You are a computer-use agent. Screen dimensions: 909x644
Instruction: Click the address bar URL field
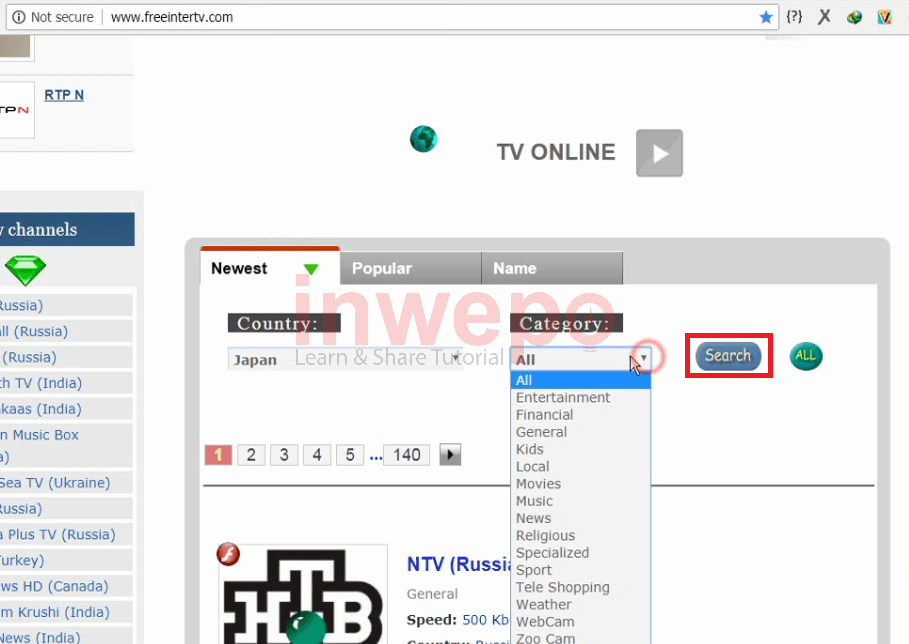point(429,17)
